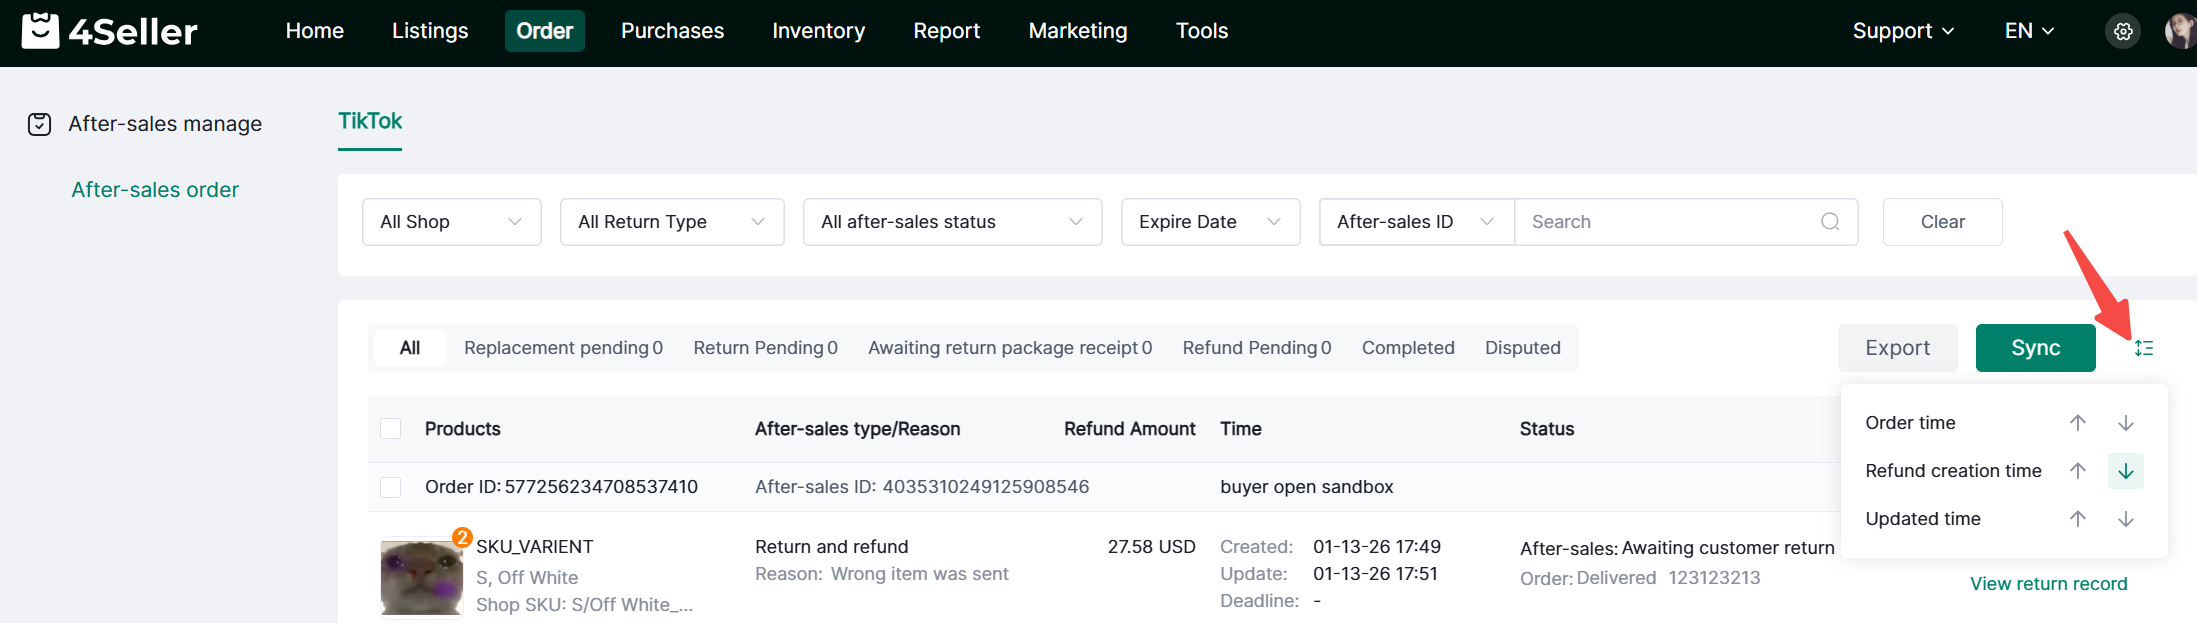Open the All Shop dropdown
This screenshot has height=623, width=2197.
pyautogui.click(x=451, y=222)
